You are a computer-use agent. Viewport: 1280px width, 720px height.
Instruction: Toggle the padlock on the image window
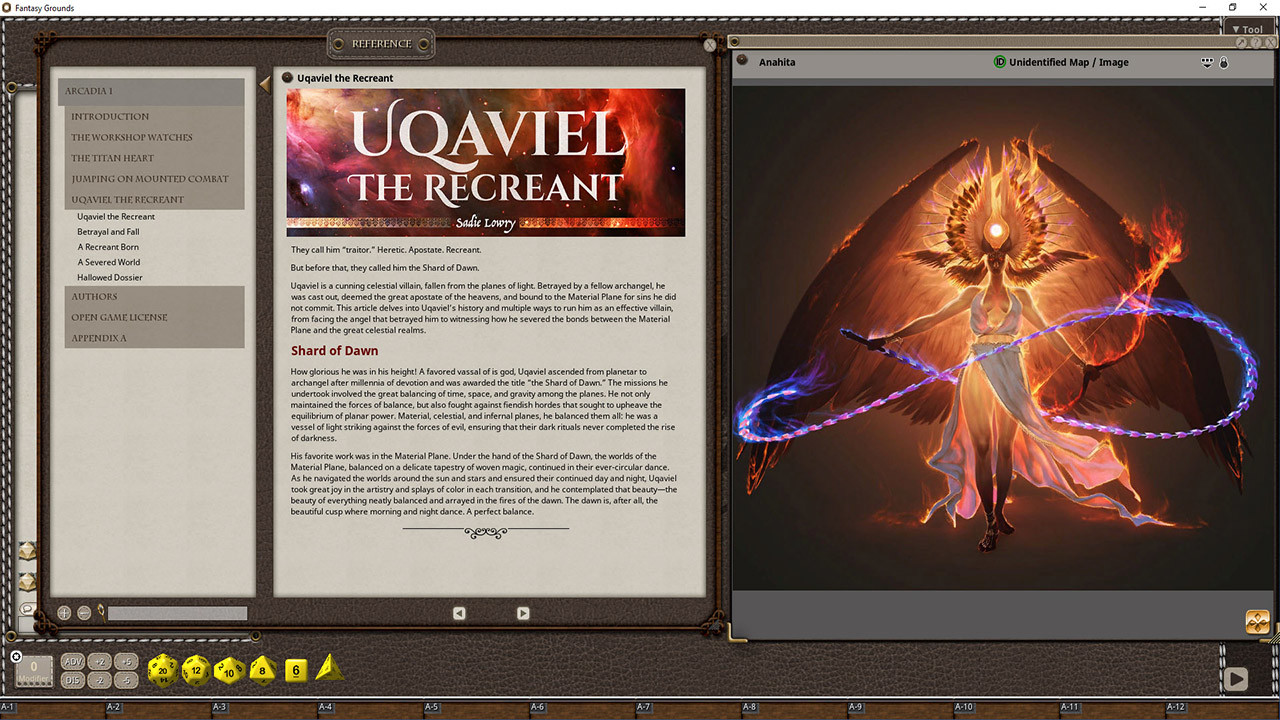coord(1223,62)
